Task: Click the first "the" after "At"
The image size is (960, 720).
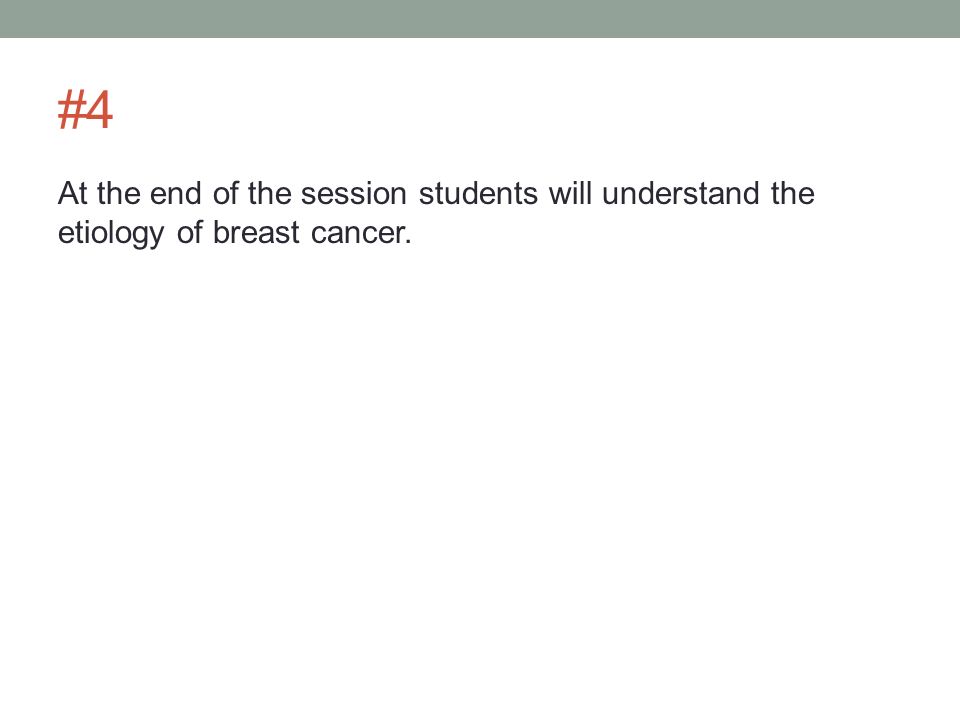Action: point(119,193)
